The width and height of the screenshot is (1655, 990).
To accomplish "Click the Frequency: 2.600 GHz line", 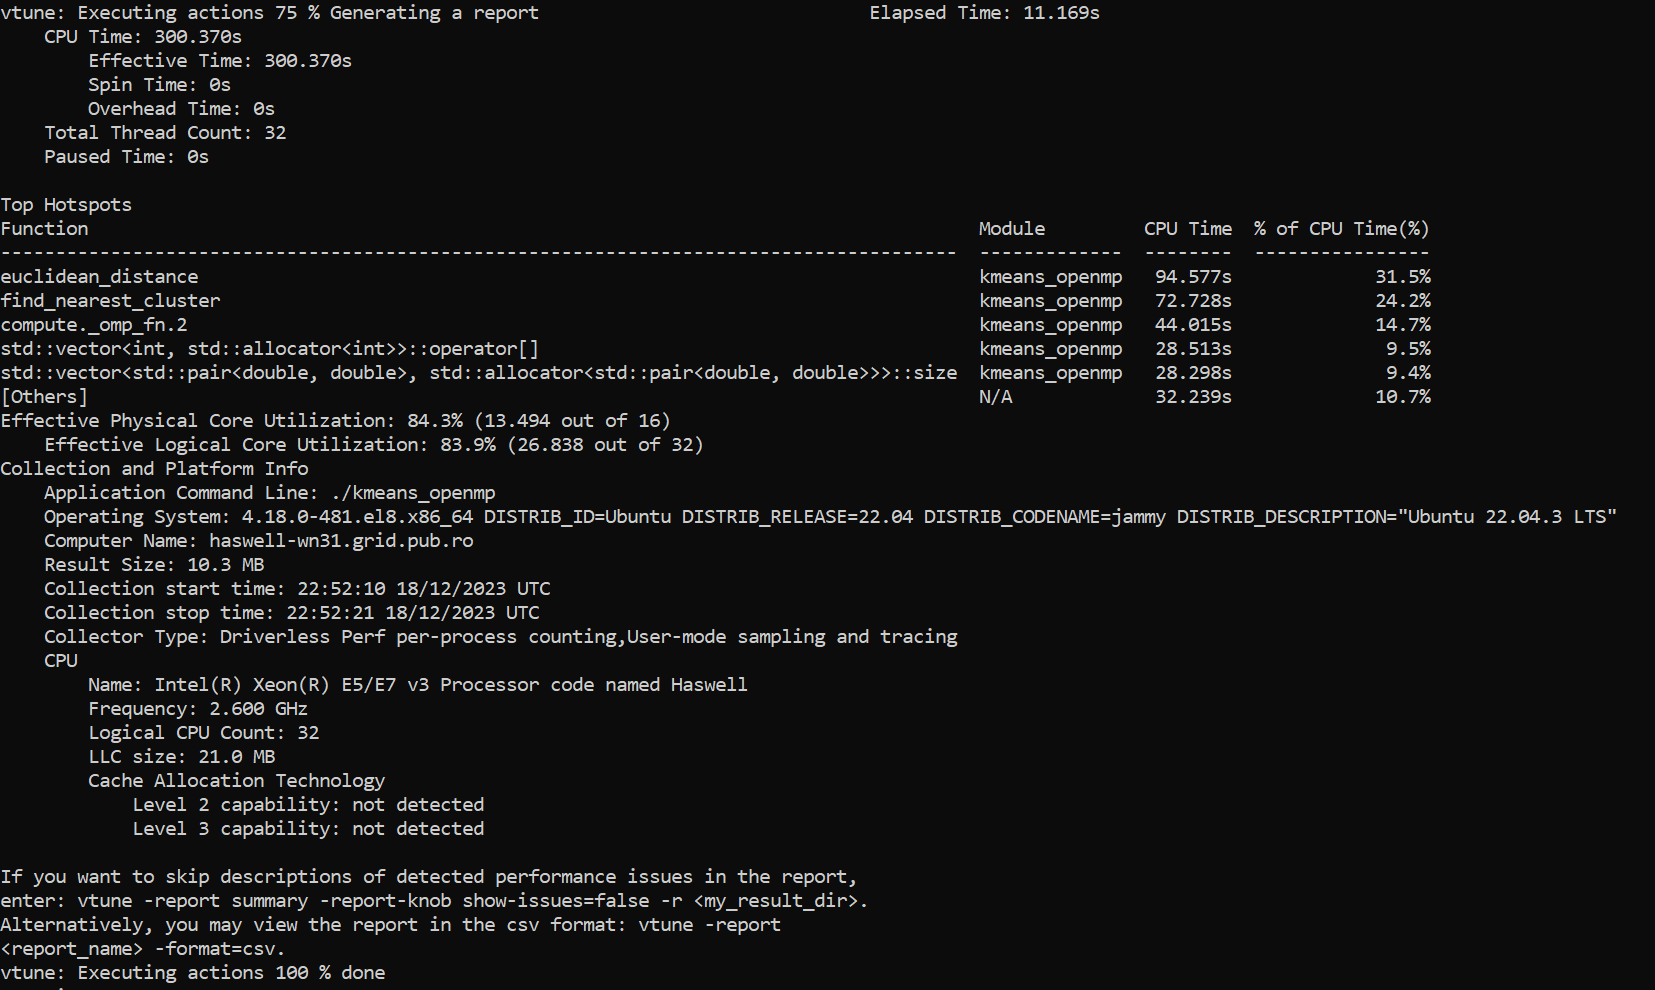I will pos(198,709).
